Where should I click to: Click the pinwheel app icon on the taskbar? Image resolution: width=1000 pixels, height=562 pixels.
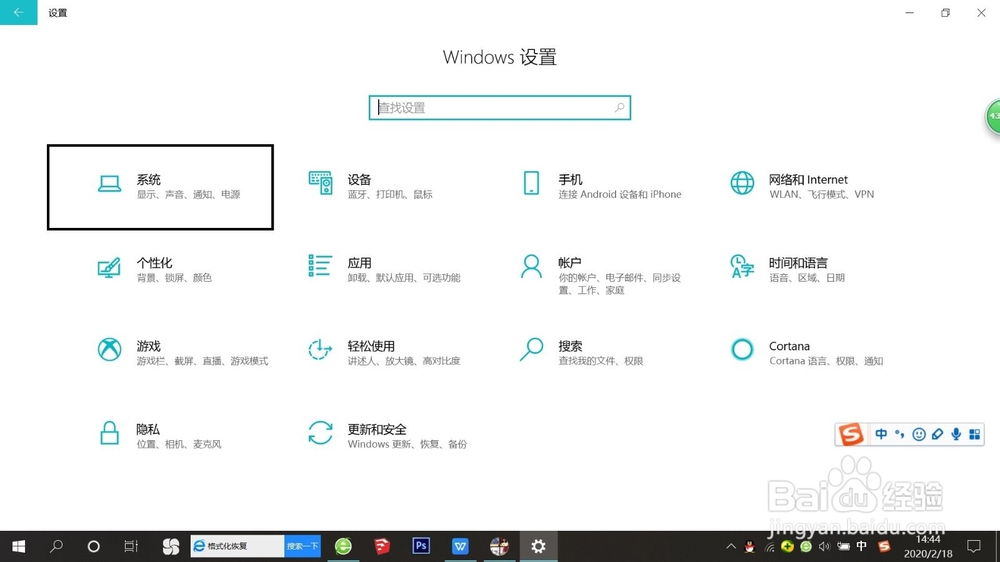point(170,546)
